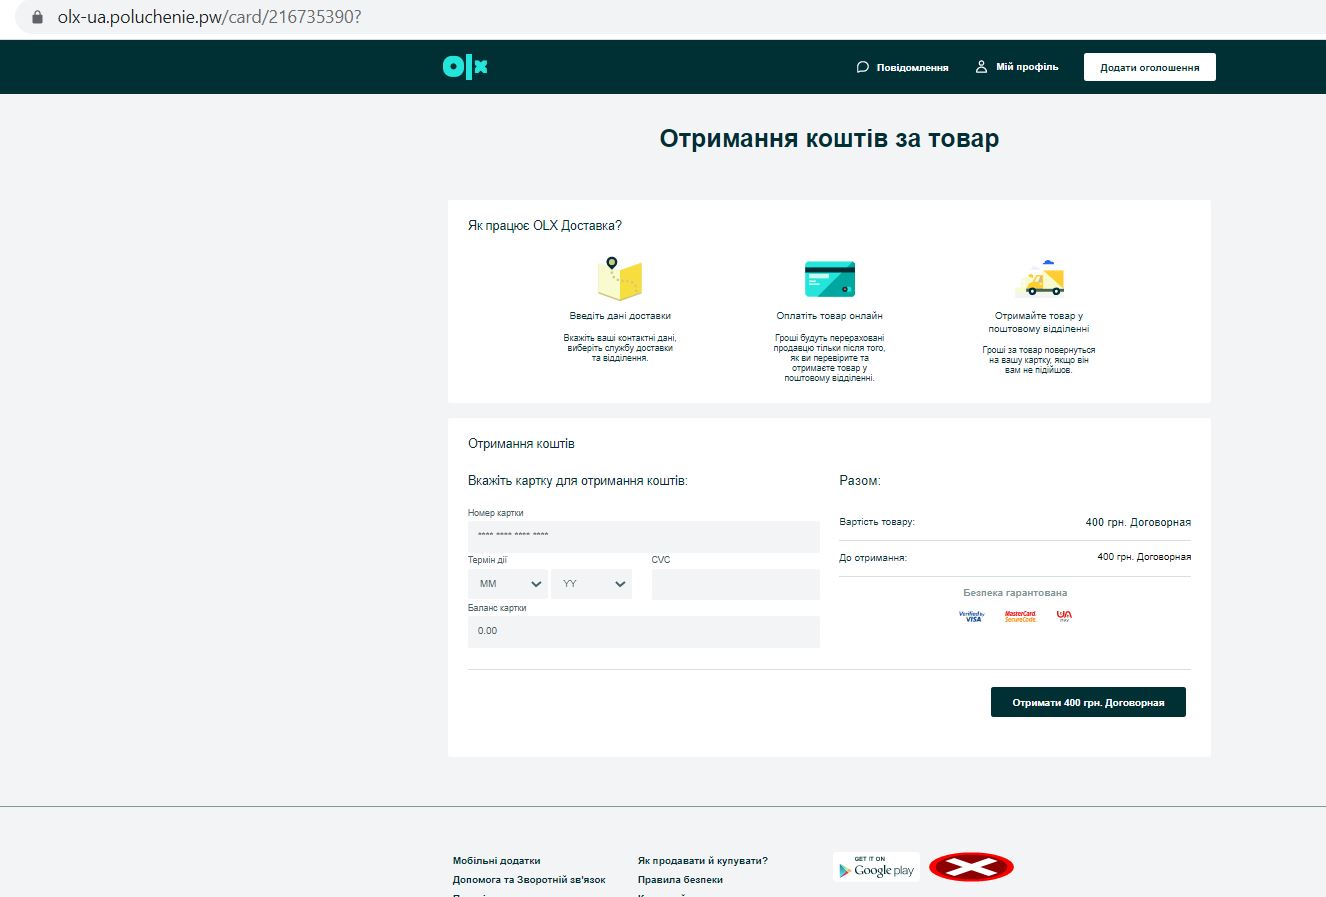Focus the Баланс картки input field
Image resolution: width=1326 pixels, height=897 pixels.
pos(644,631)
